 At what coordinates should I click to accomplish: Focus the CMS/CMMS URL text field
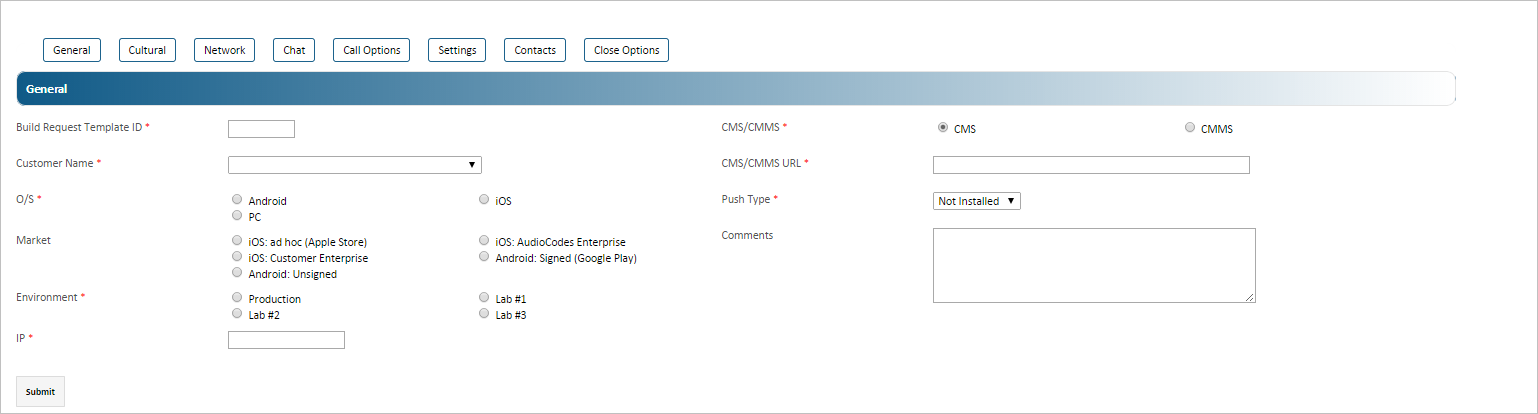click(1091, 165)
